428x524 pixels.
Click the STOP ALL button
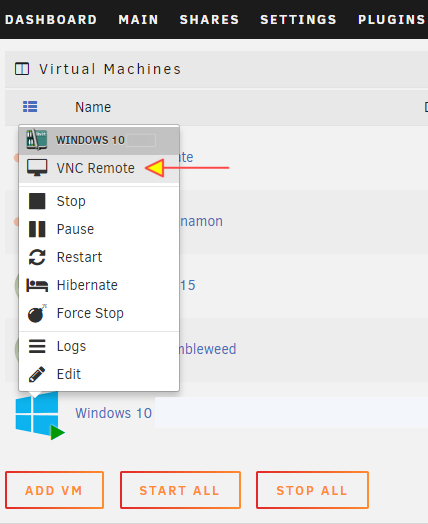(x=312, y=490)
